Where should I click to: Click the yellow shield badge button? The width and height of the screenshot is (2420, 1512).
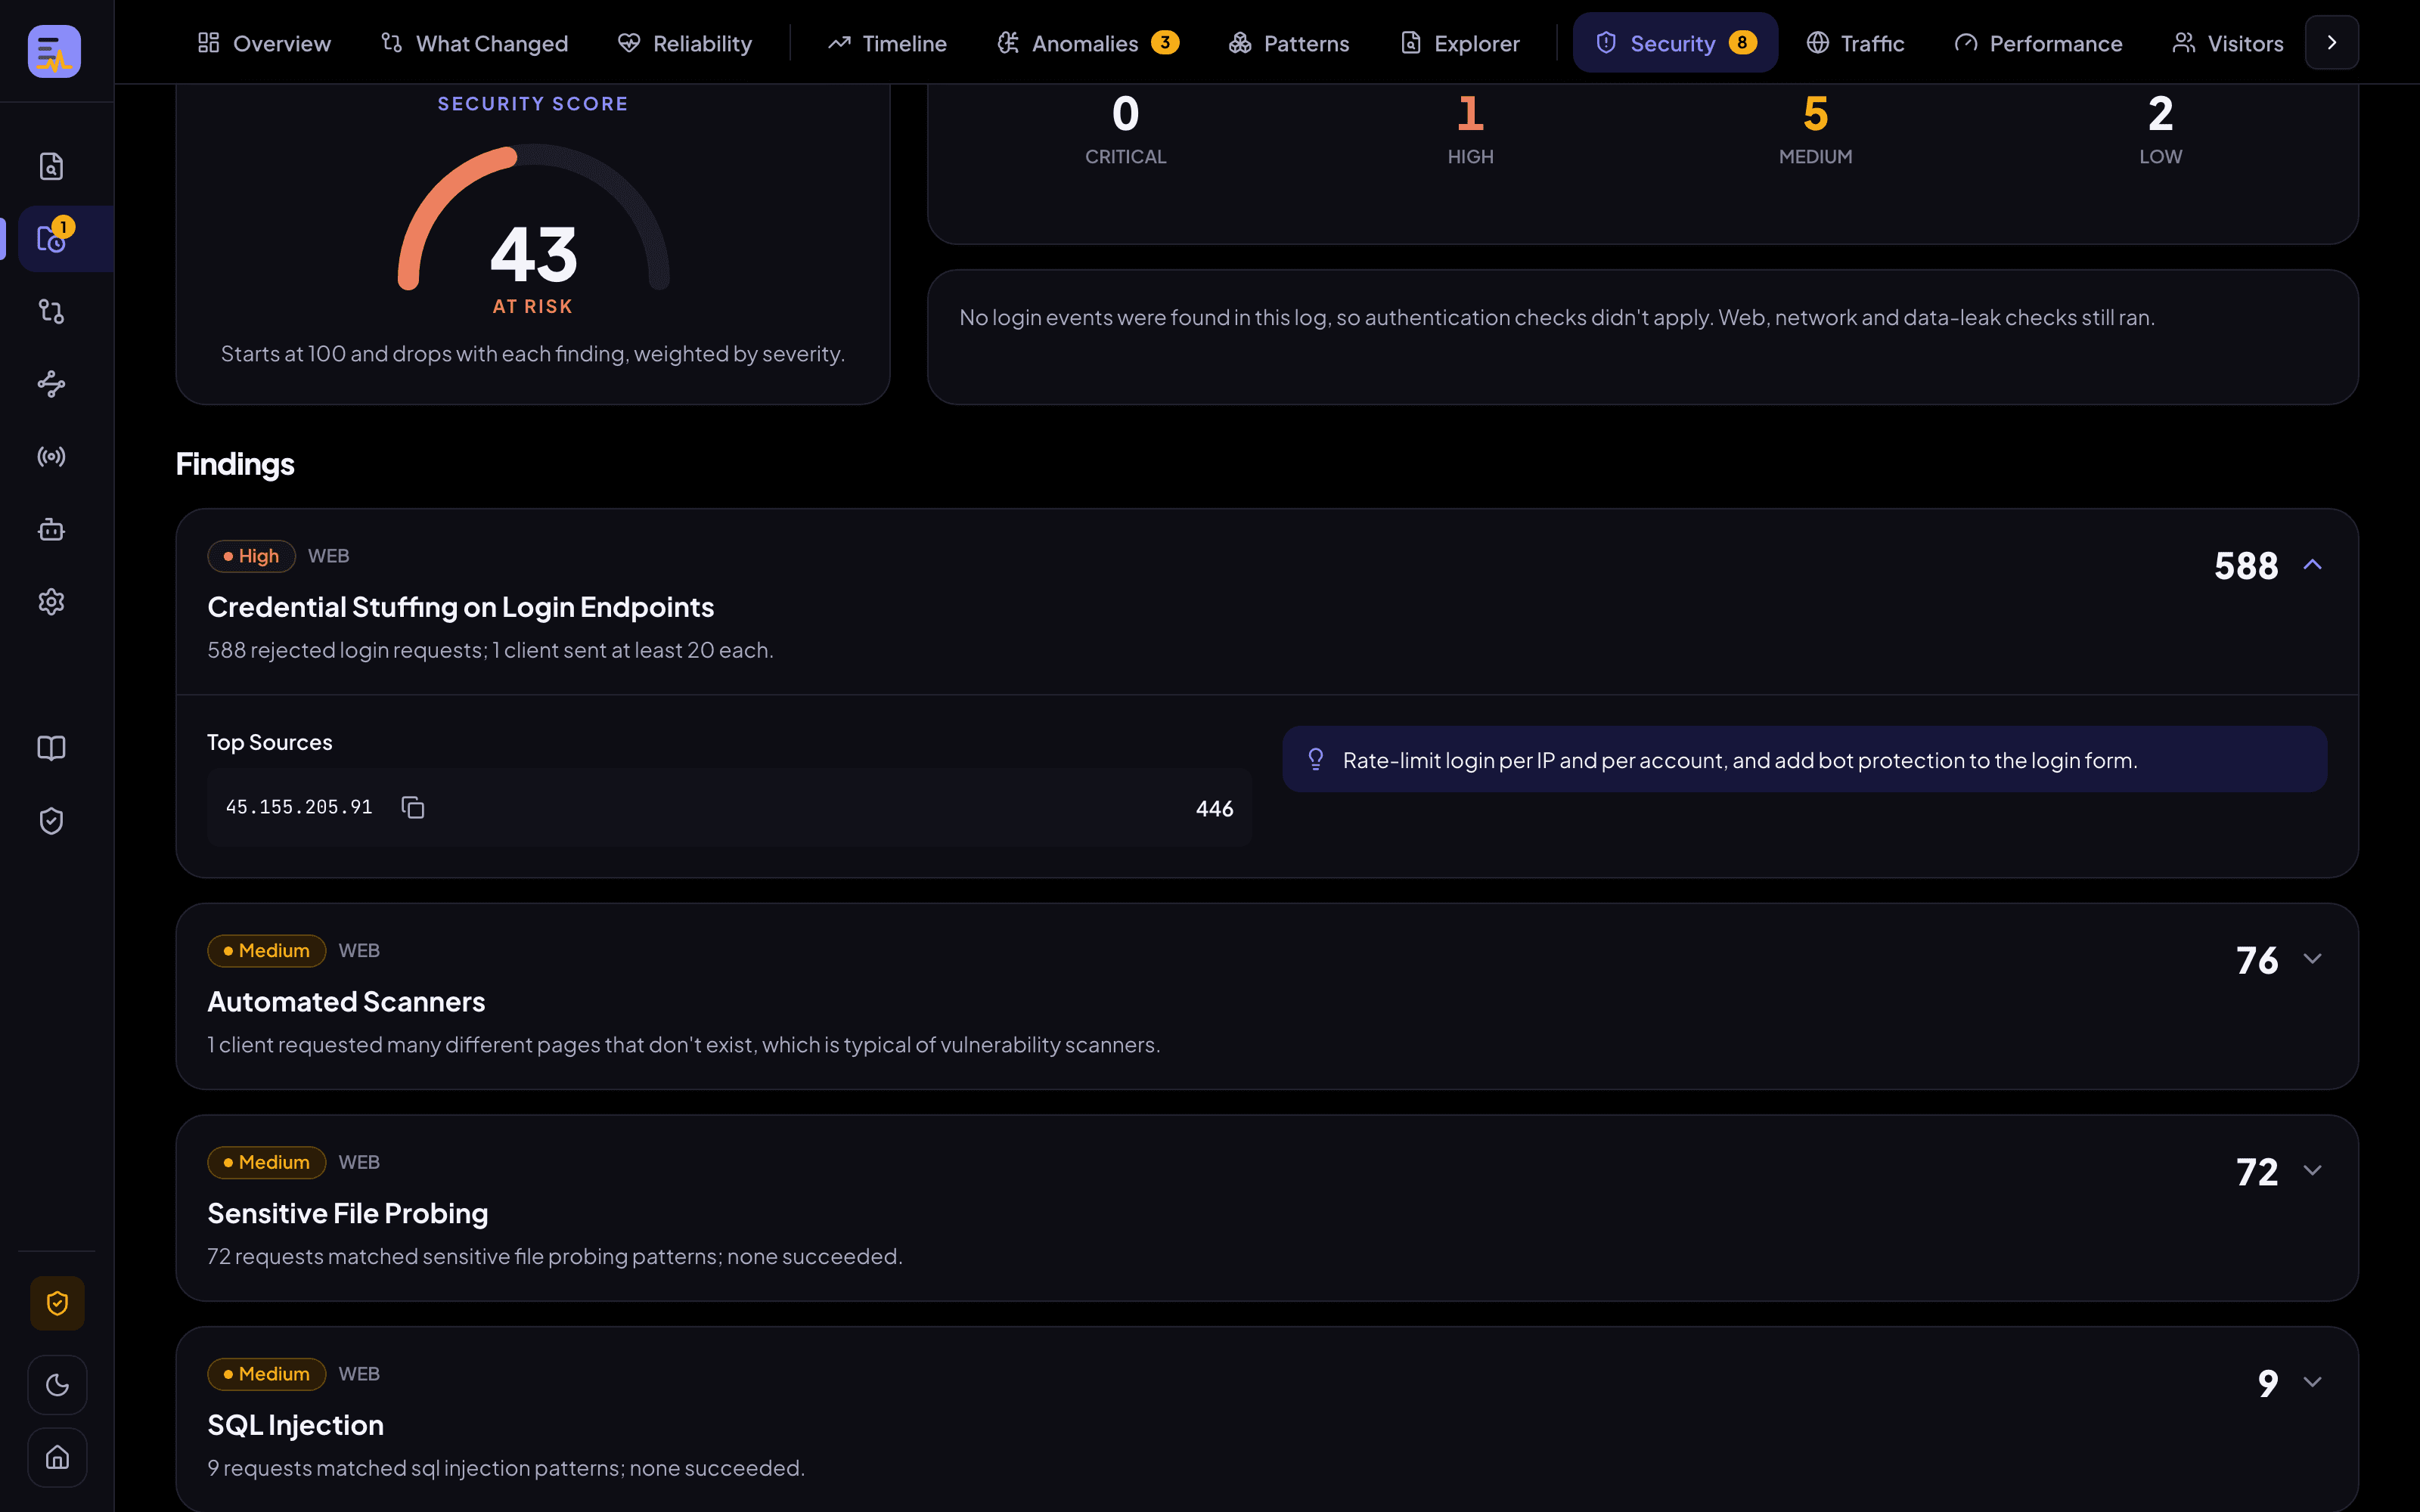click(x=57, y=1303)
